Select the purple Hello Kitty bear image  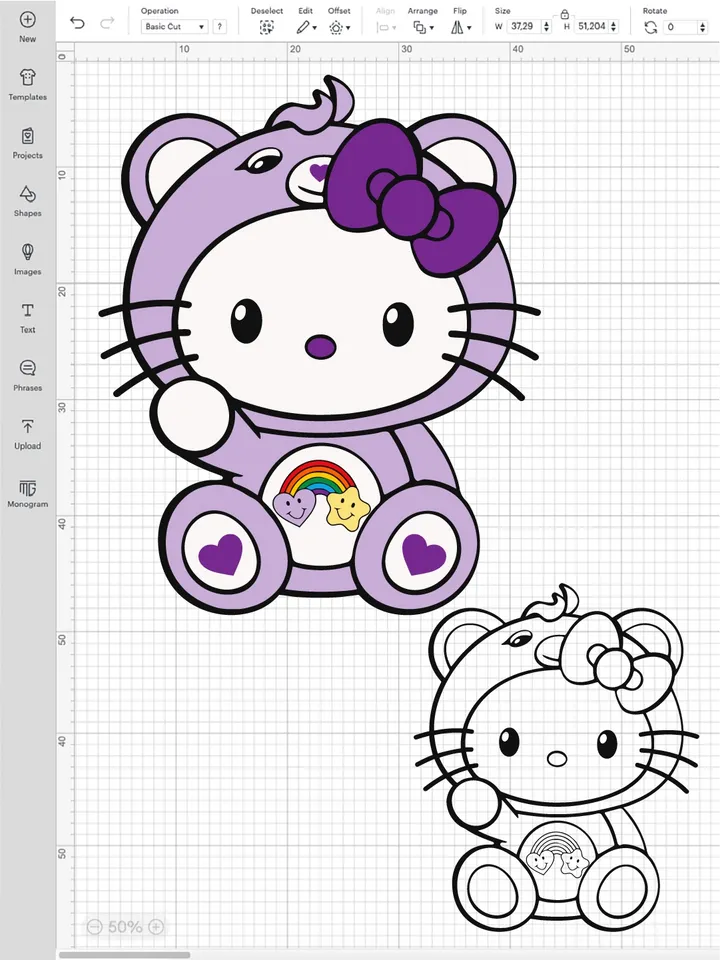pyautogui.click(x=320, y=345)
